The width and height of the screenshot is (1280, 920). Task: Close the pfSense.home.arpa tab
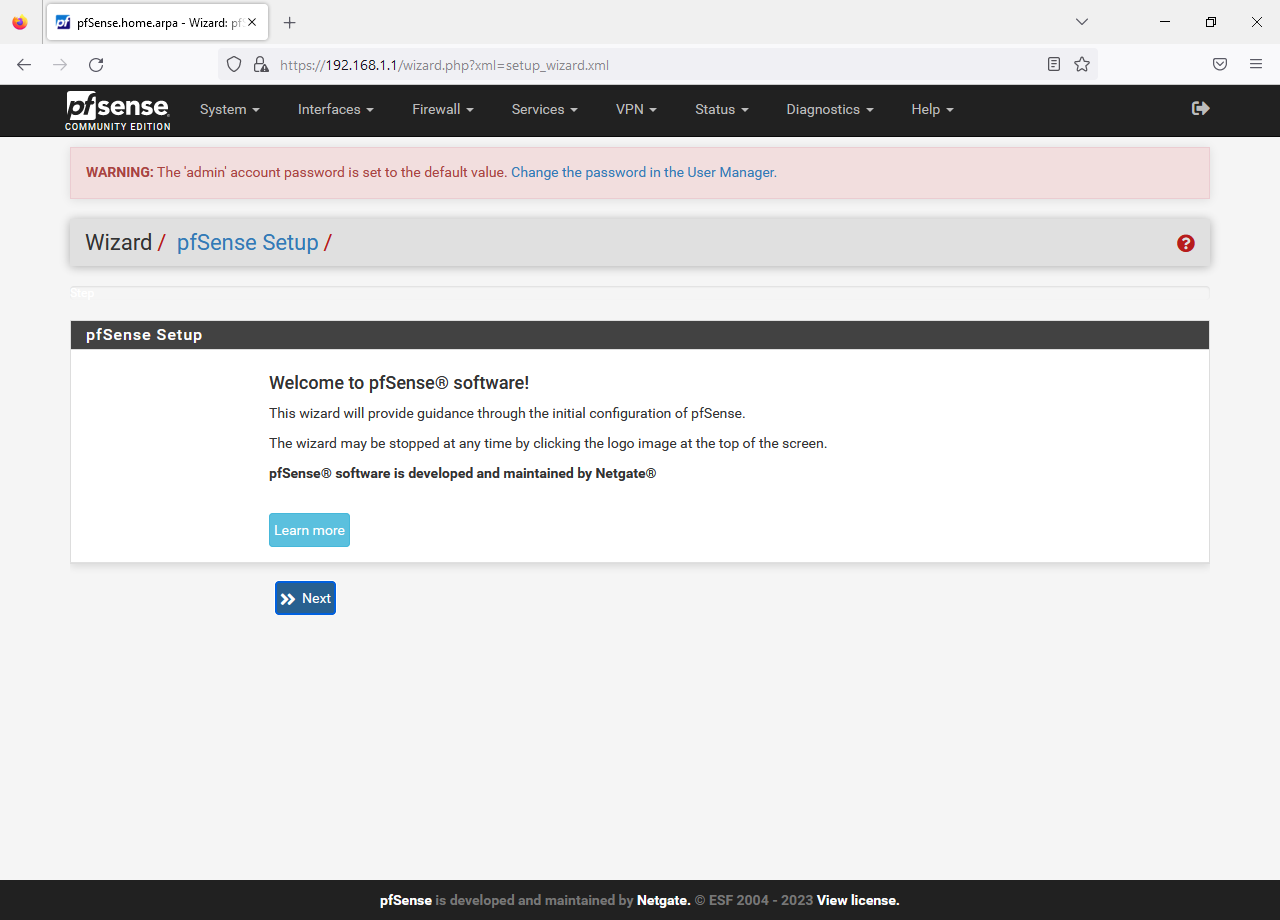[x=252, y=22]
